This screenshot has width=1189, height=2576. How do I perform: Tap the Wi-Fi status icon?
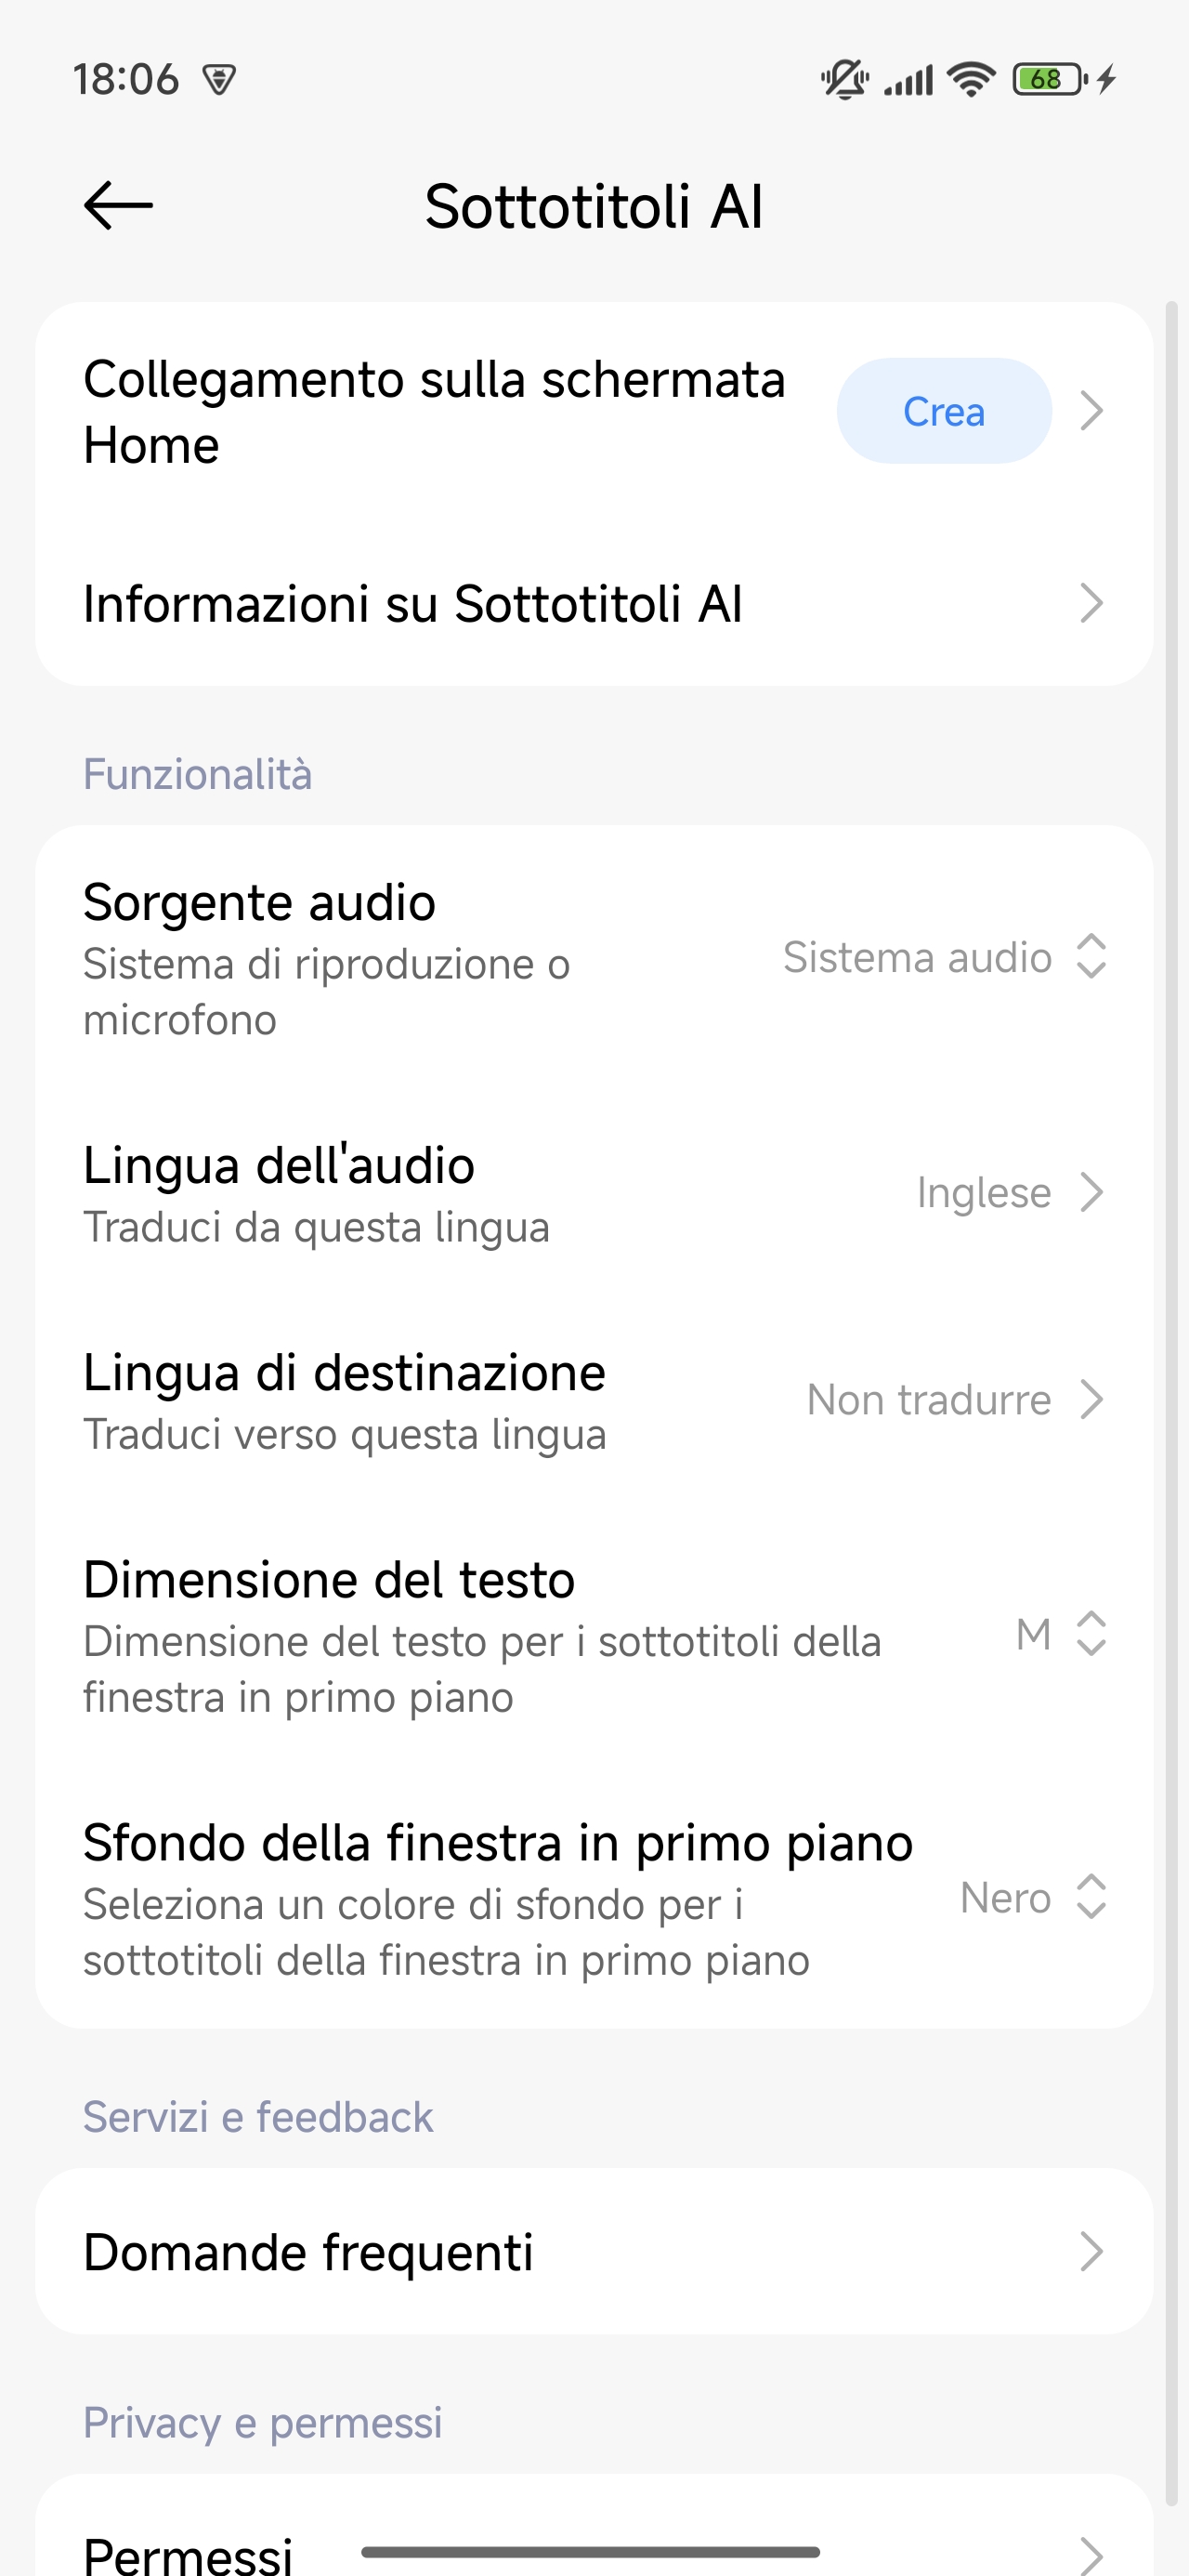click(971, 79)
